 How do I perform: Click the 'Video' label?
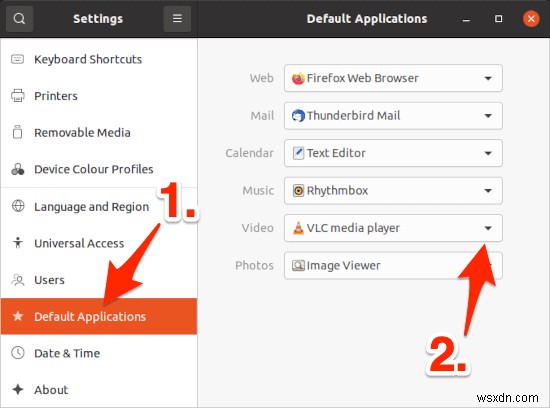coord(257,228)
